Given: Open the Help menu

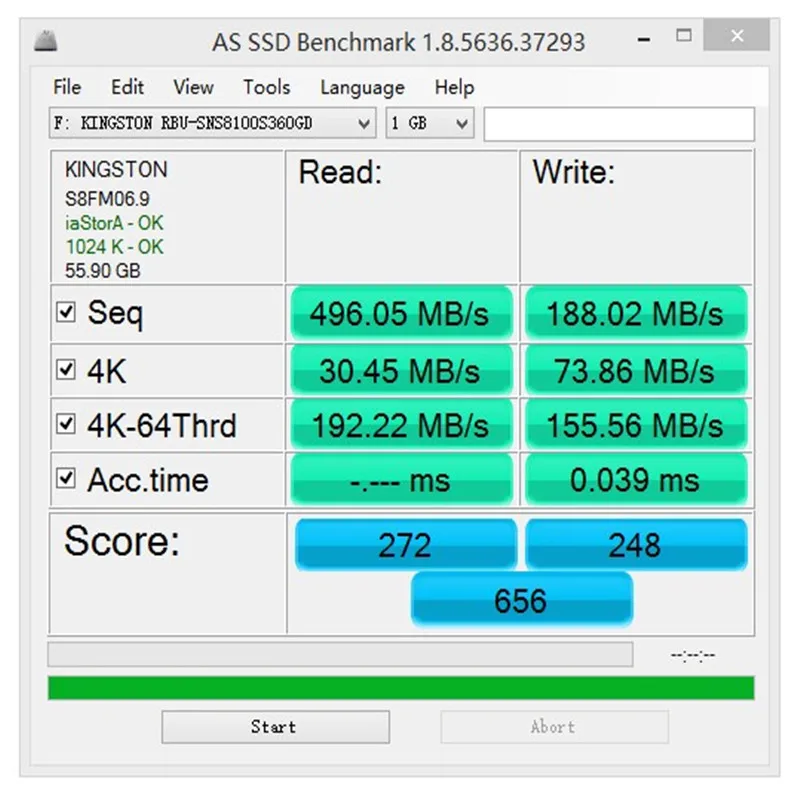Looking at the screenshot, I should pos(454,87).
